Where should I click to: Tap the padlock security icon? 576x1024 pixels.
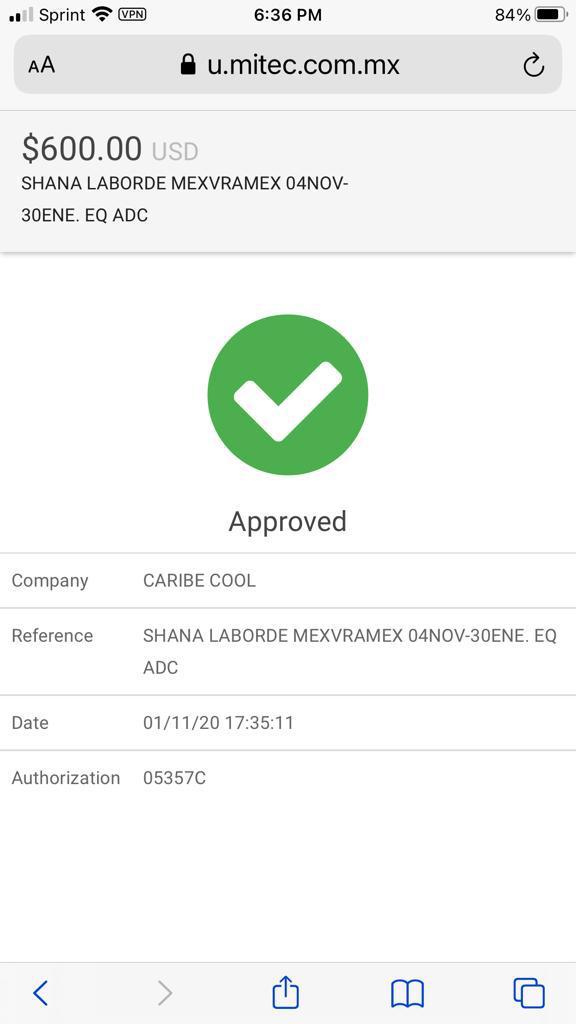click(188, 65)
